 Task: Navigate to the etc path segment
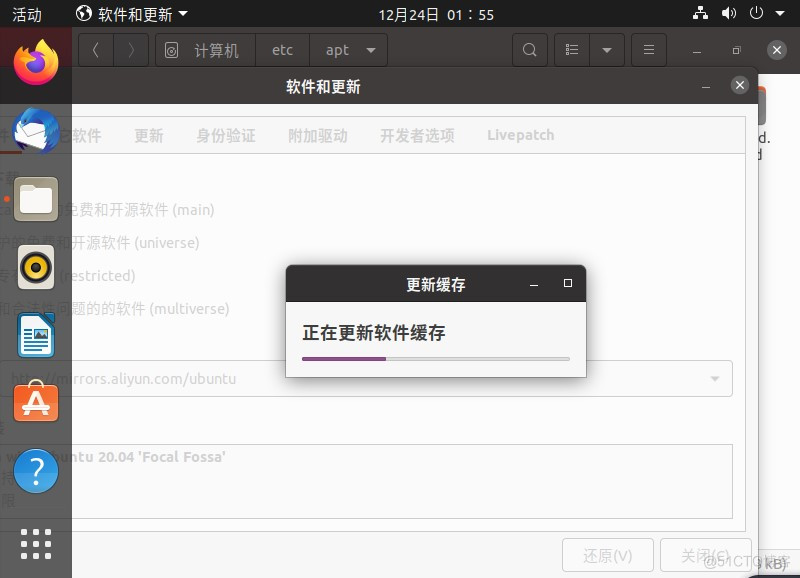click(x=282, y=50)
